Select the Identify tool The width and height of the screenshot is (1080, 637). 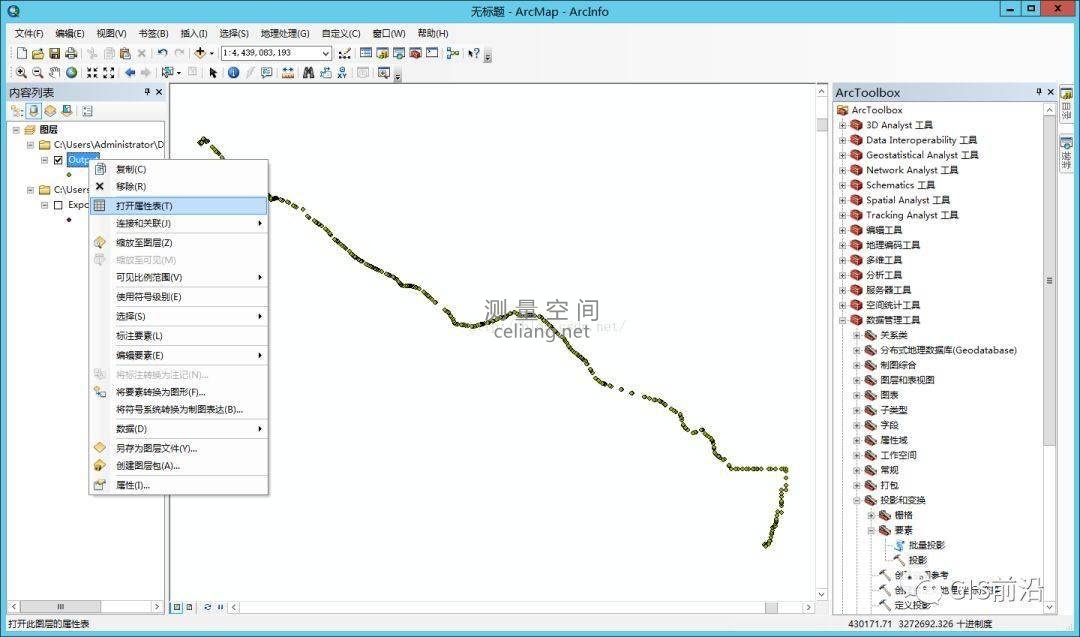(233, 72)
